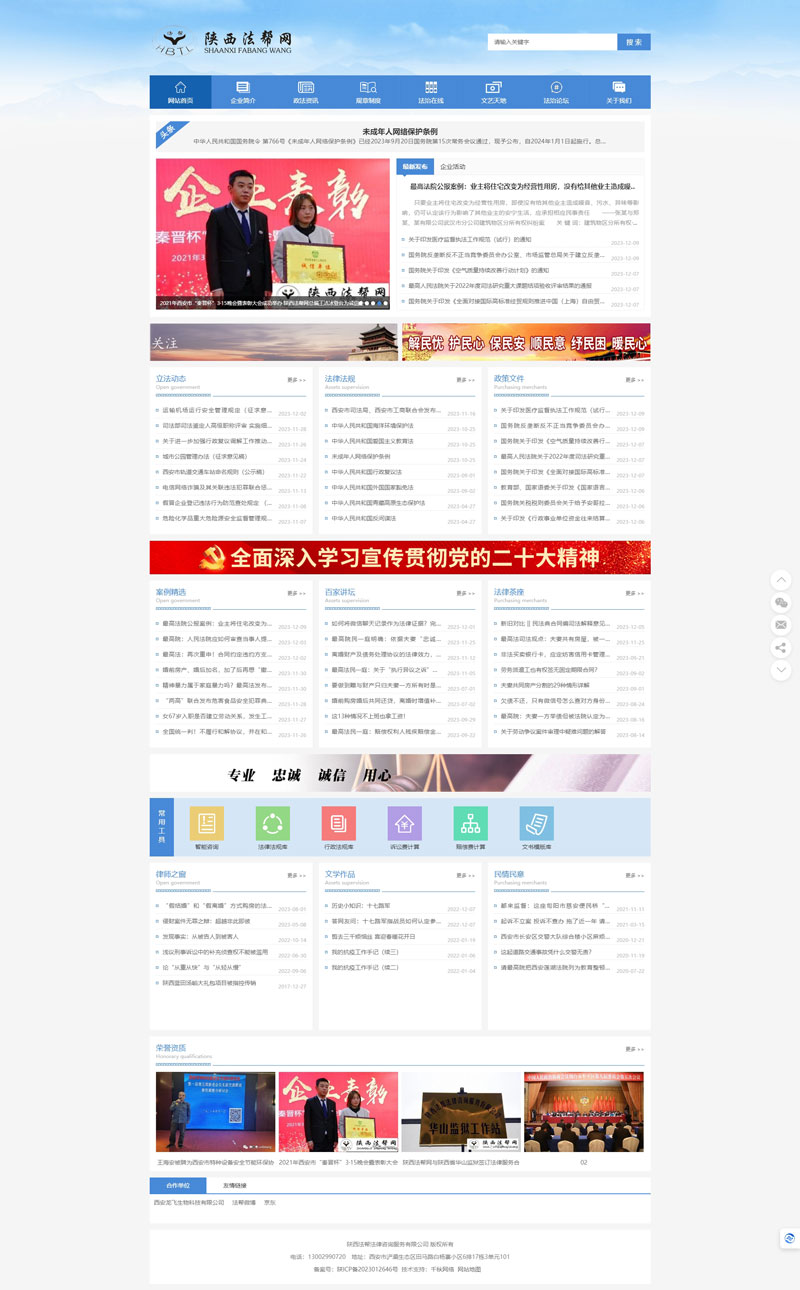
Task: Switch to the 友情链接 tab
Action: (235, 1184)
